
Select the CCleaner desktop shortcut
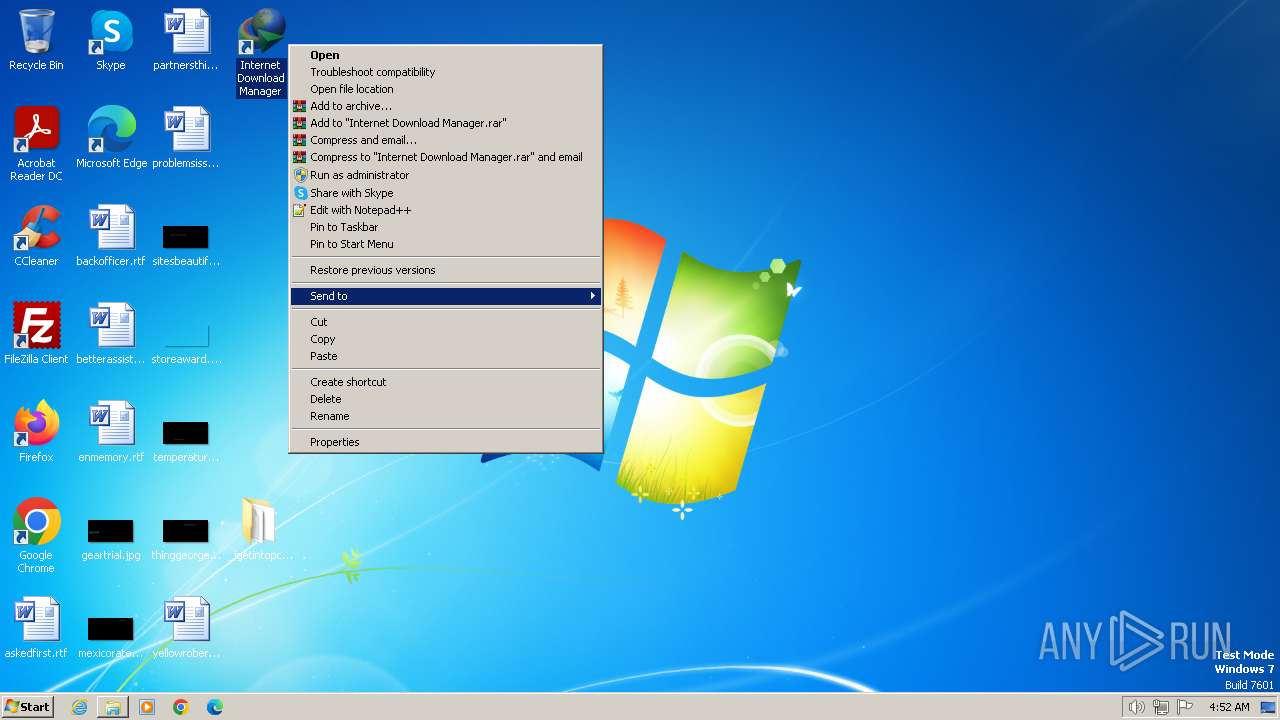click(36, 236)
